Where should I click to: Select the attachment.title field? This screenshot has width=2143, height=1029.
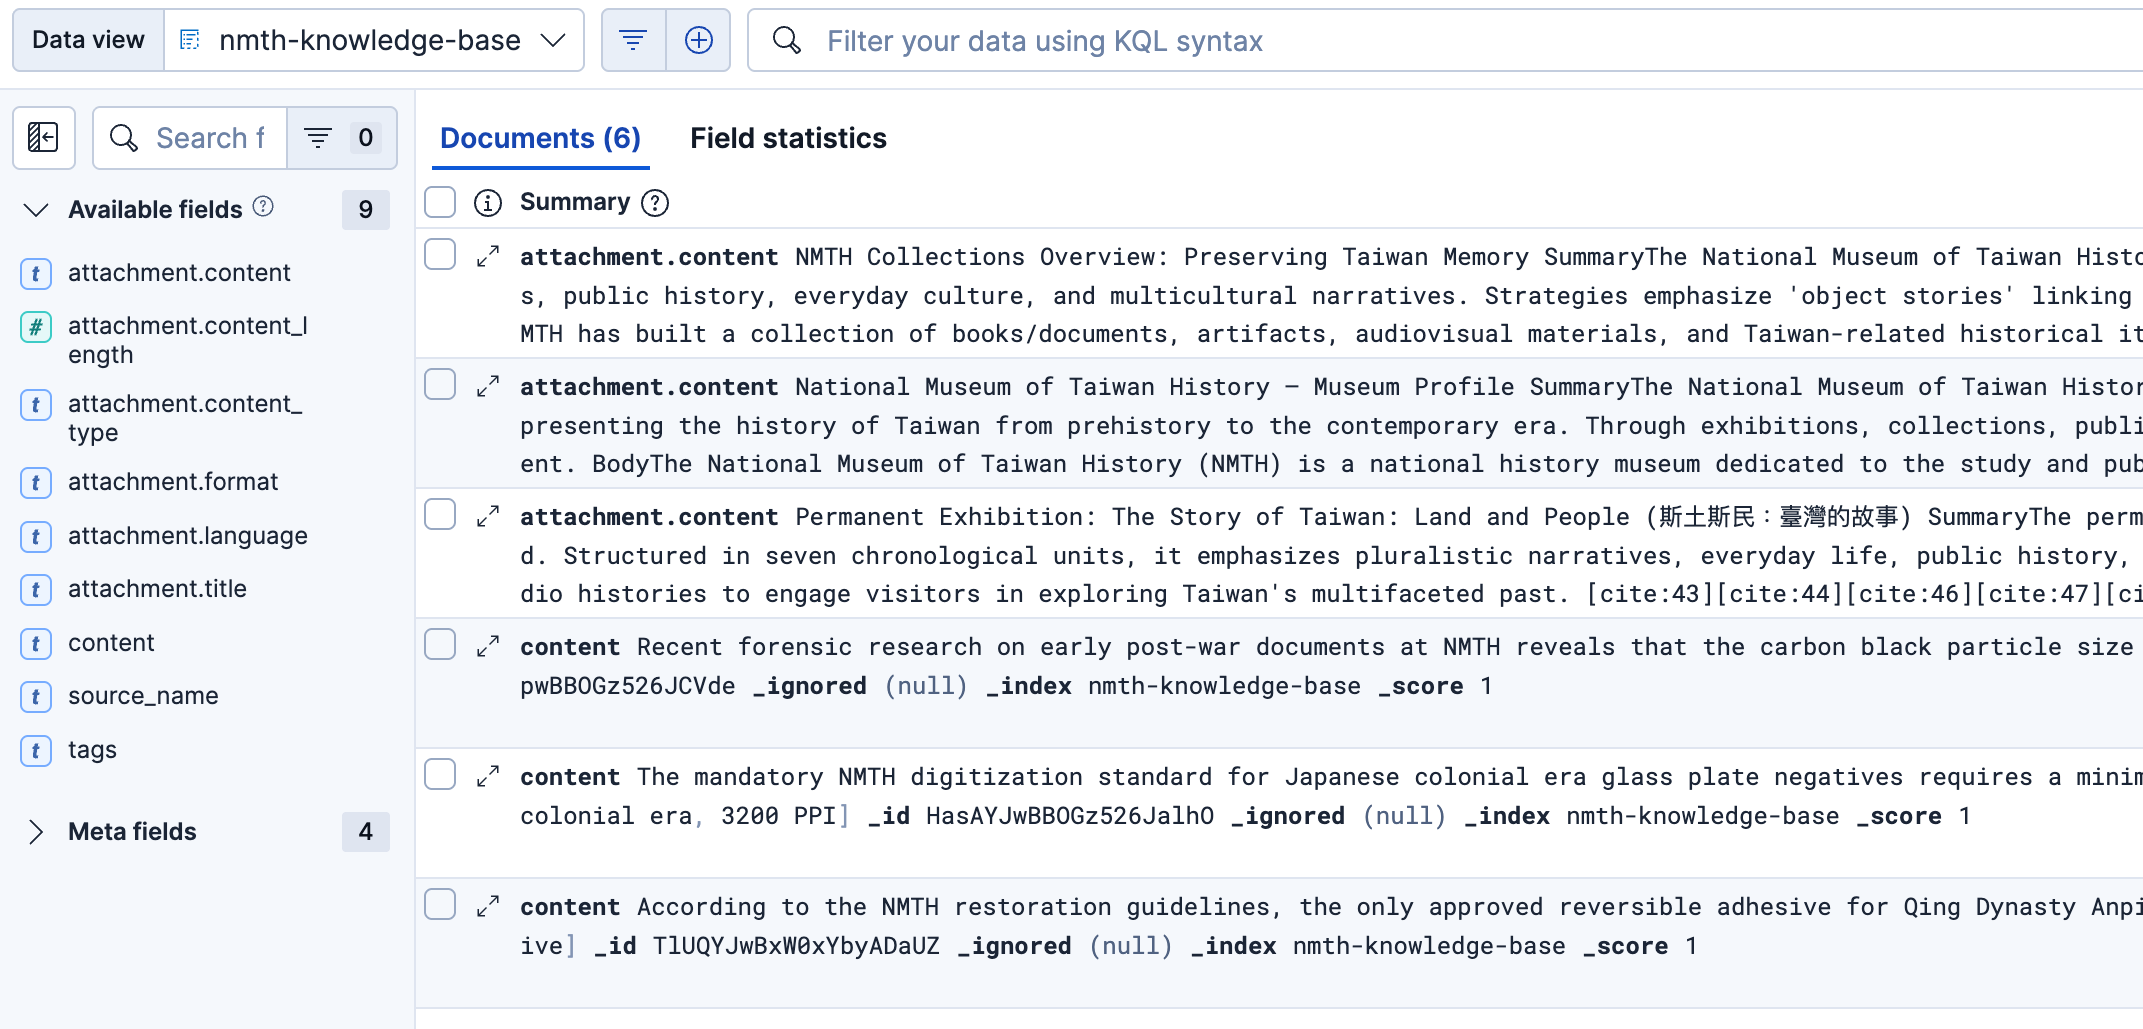click(157, 589)
